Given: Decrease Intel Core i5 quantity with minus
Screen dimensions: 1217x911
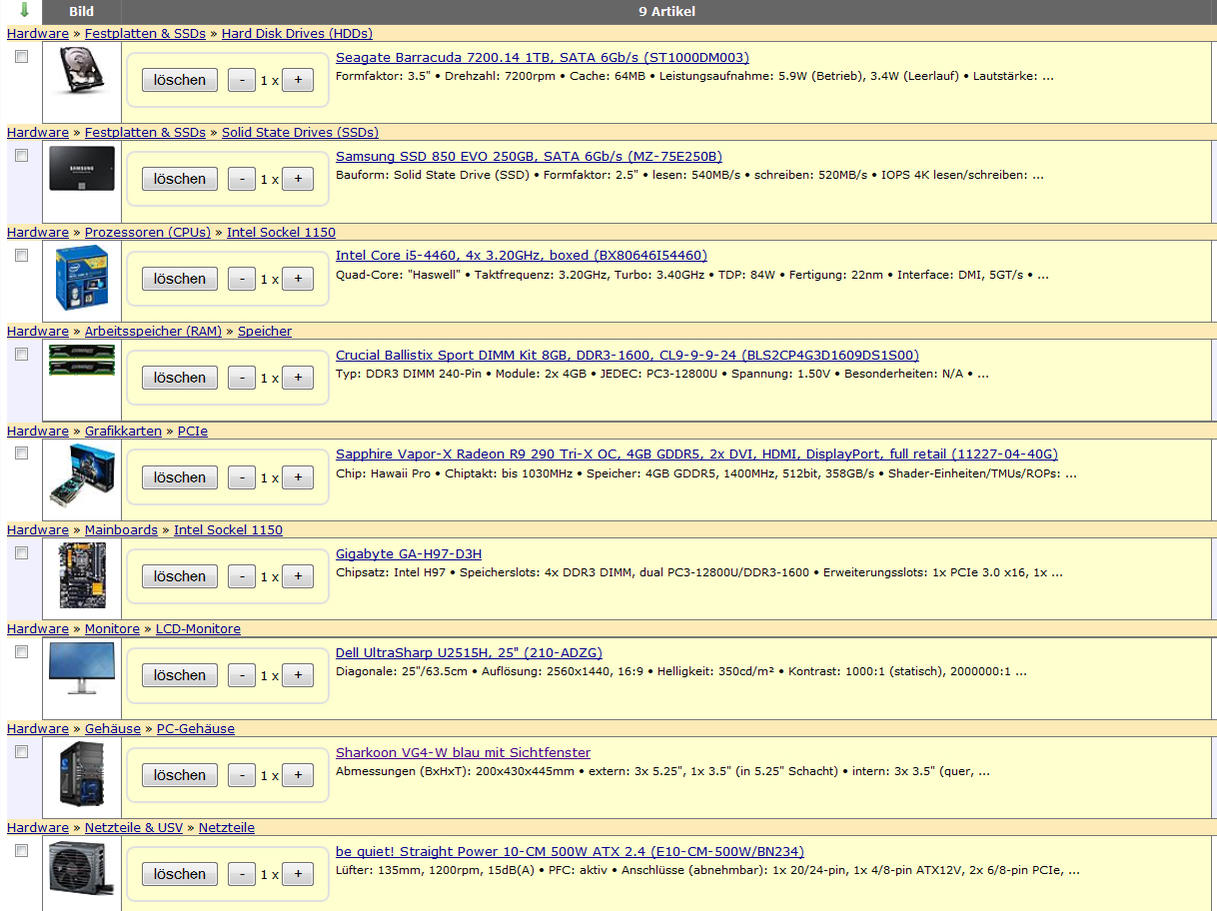Looking at the screenshot, I should coord(242,279).
